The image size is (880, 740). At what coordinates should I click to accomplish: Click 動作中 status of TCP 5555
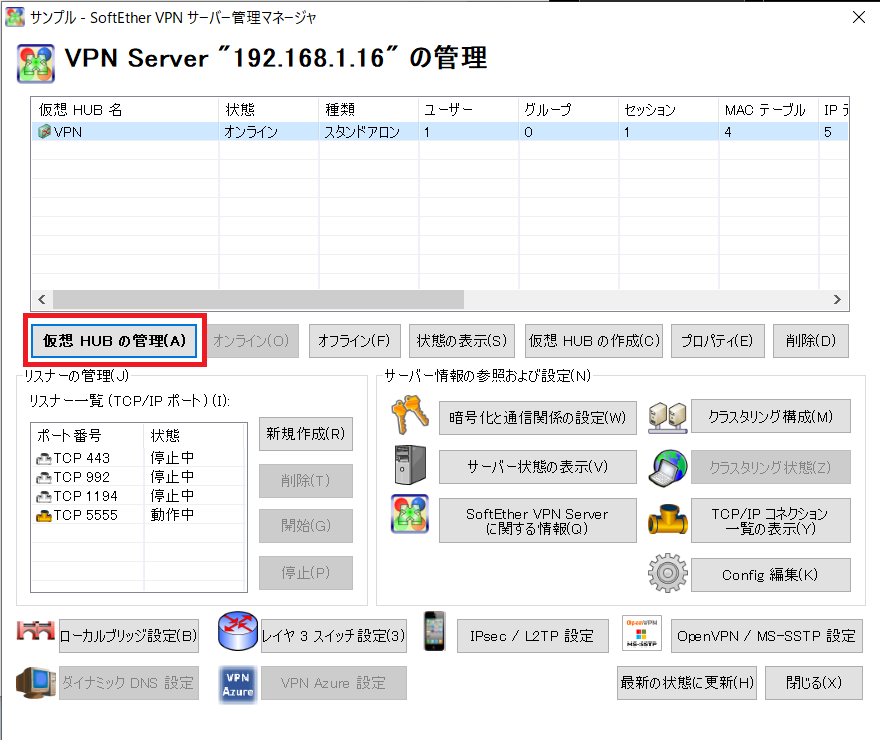point(172,515)
